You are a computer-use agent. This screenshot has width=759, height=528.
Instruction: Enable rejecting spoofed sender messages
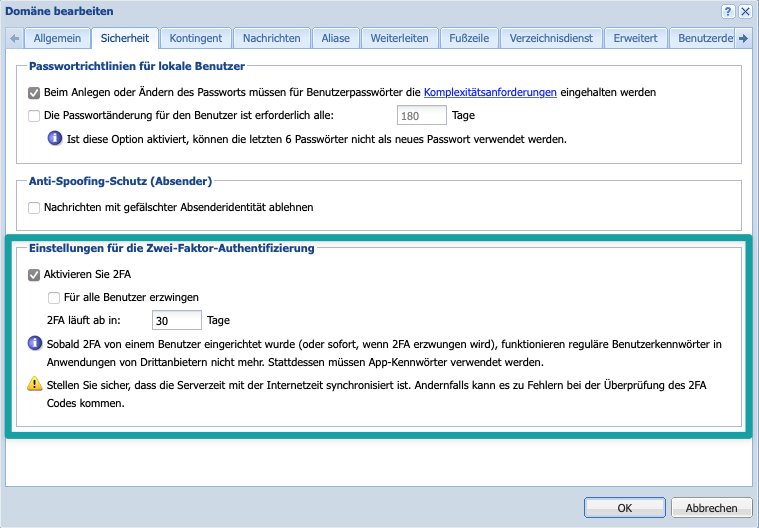point(34,208)
